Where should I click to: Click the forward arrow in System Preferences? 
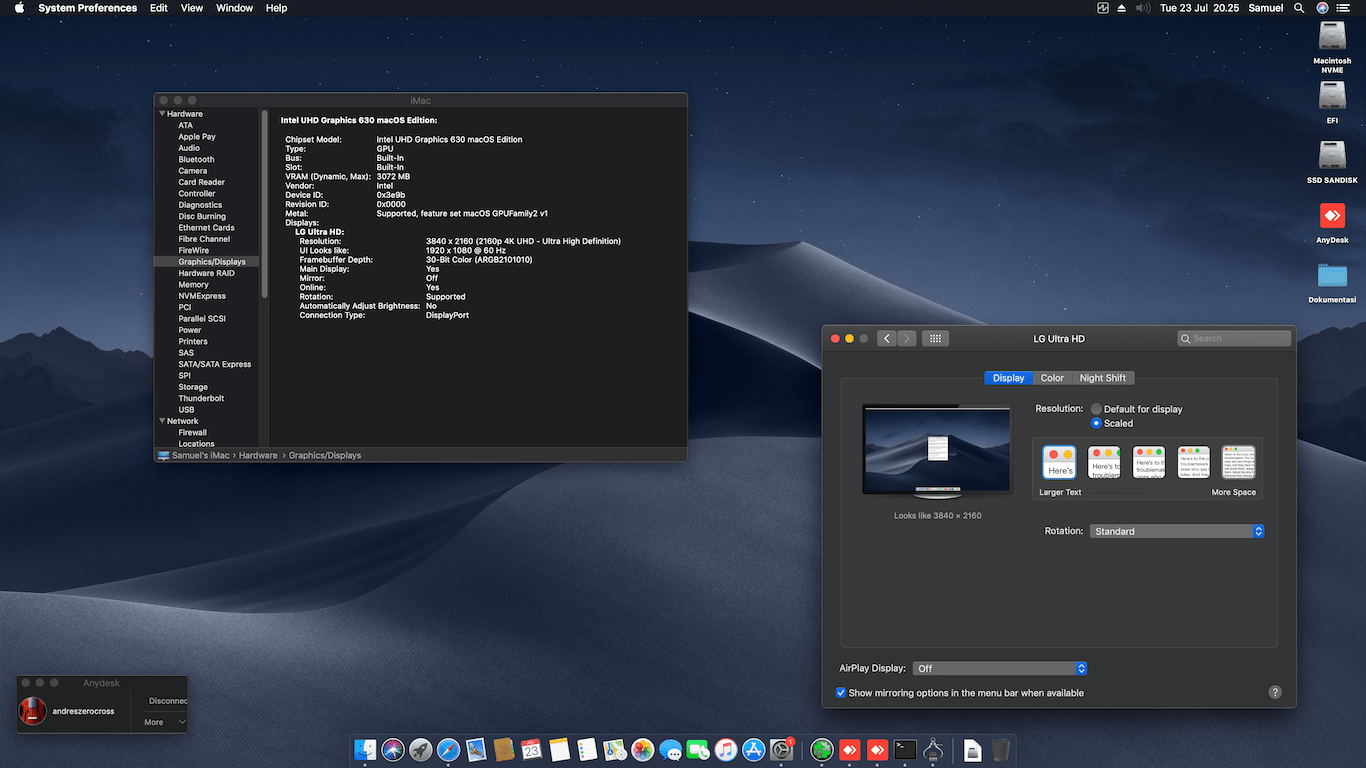(x=906, y=338)
